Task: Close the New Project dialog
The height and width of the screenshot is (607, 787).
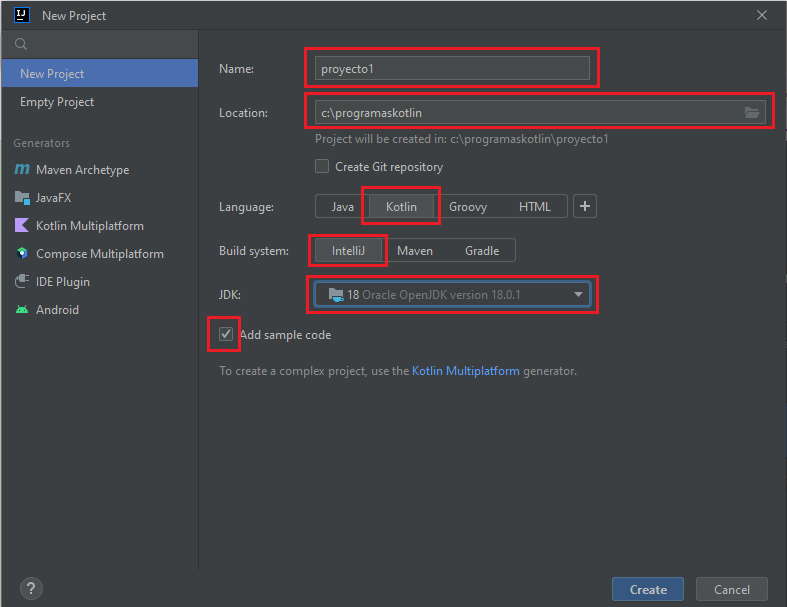Action: (761, 16)
